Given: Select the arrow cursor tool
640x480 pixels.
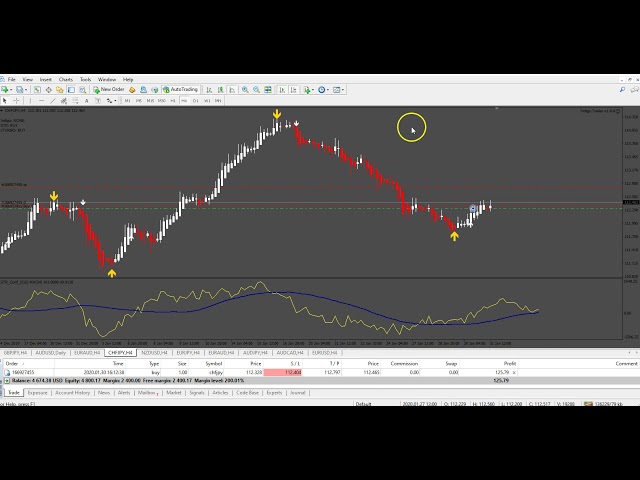Looking at the screenshot, I should pos(5,100).
